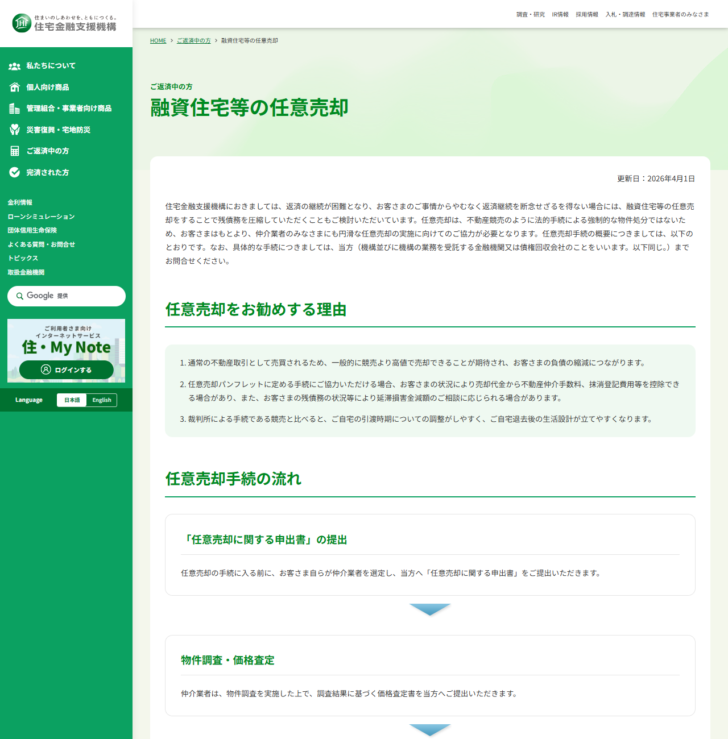Click 任意売却をお勧めする理由 heading

(256, 310)
